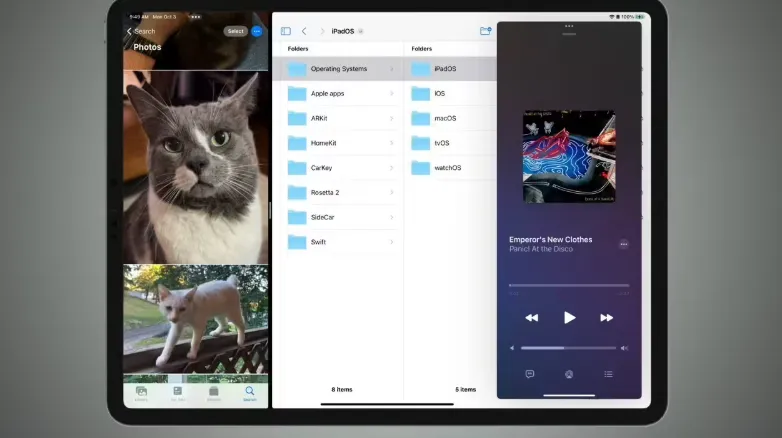Tap the maximum volume speaker icon
This screenshot has width=782, height=438.
click(x=624, y=348)
